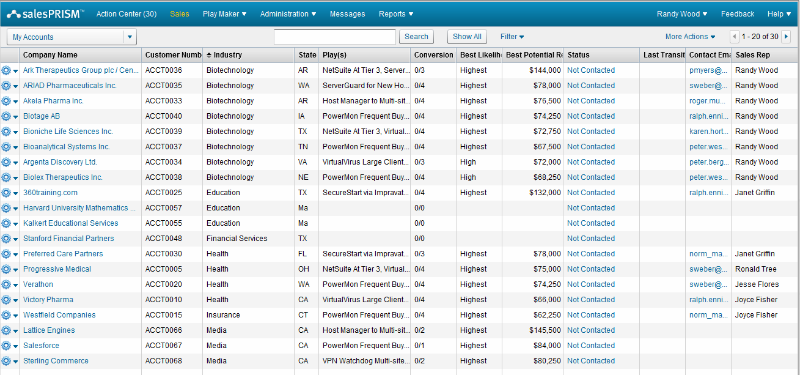This screenshot has height=375, width=800.
Task: Select the Sales tab
Action: coord(180,14)
